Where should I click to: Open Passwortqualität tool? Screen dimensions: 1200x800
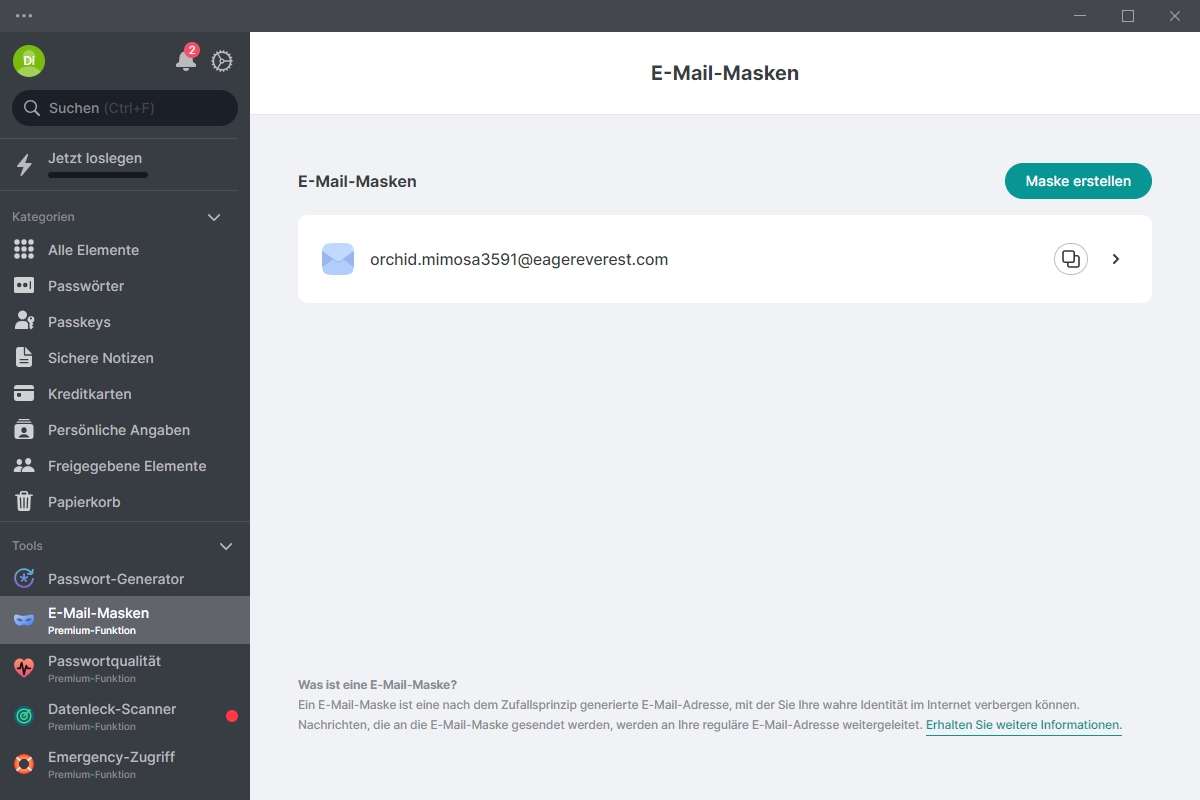[x=125, y=668]
